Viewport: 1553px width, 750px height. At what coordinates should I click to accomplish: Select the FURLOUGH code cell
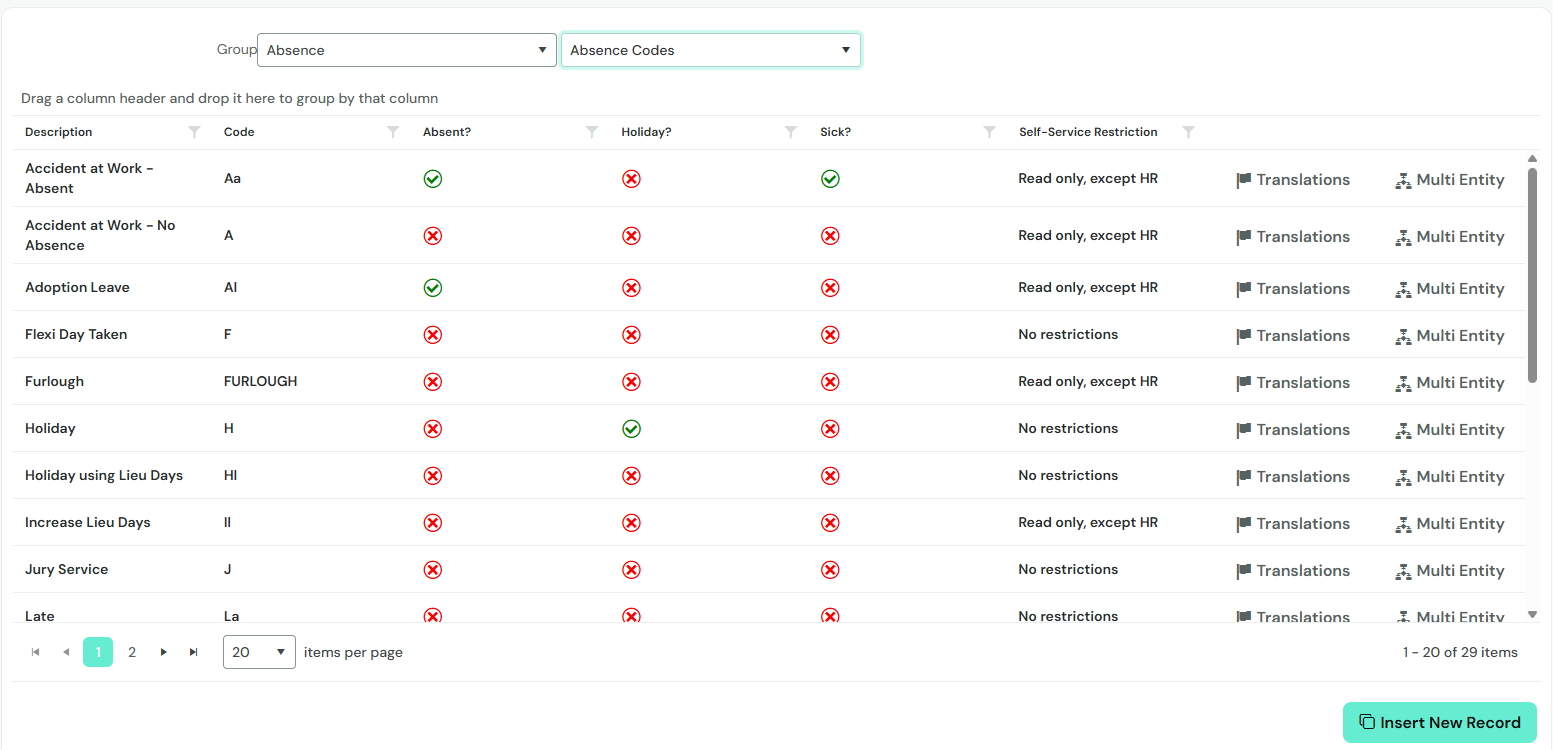261,382
